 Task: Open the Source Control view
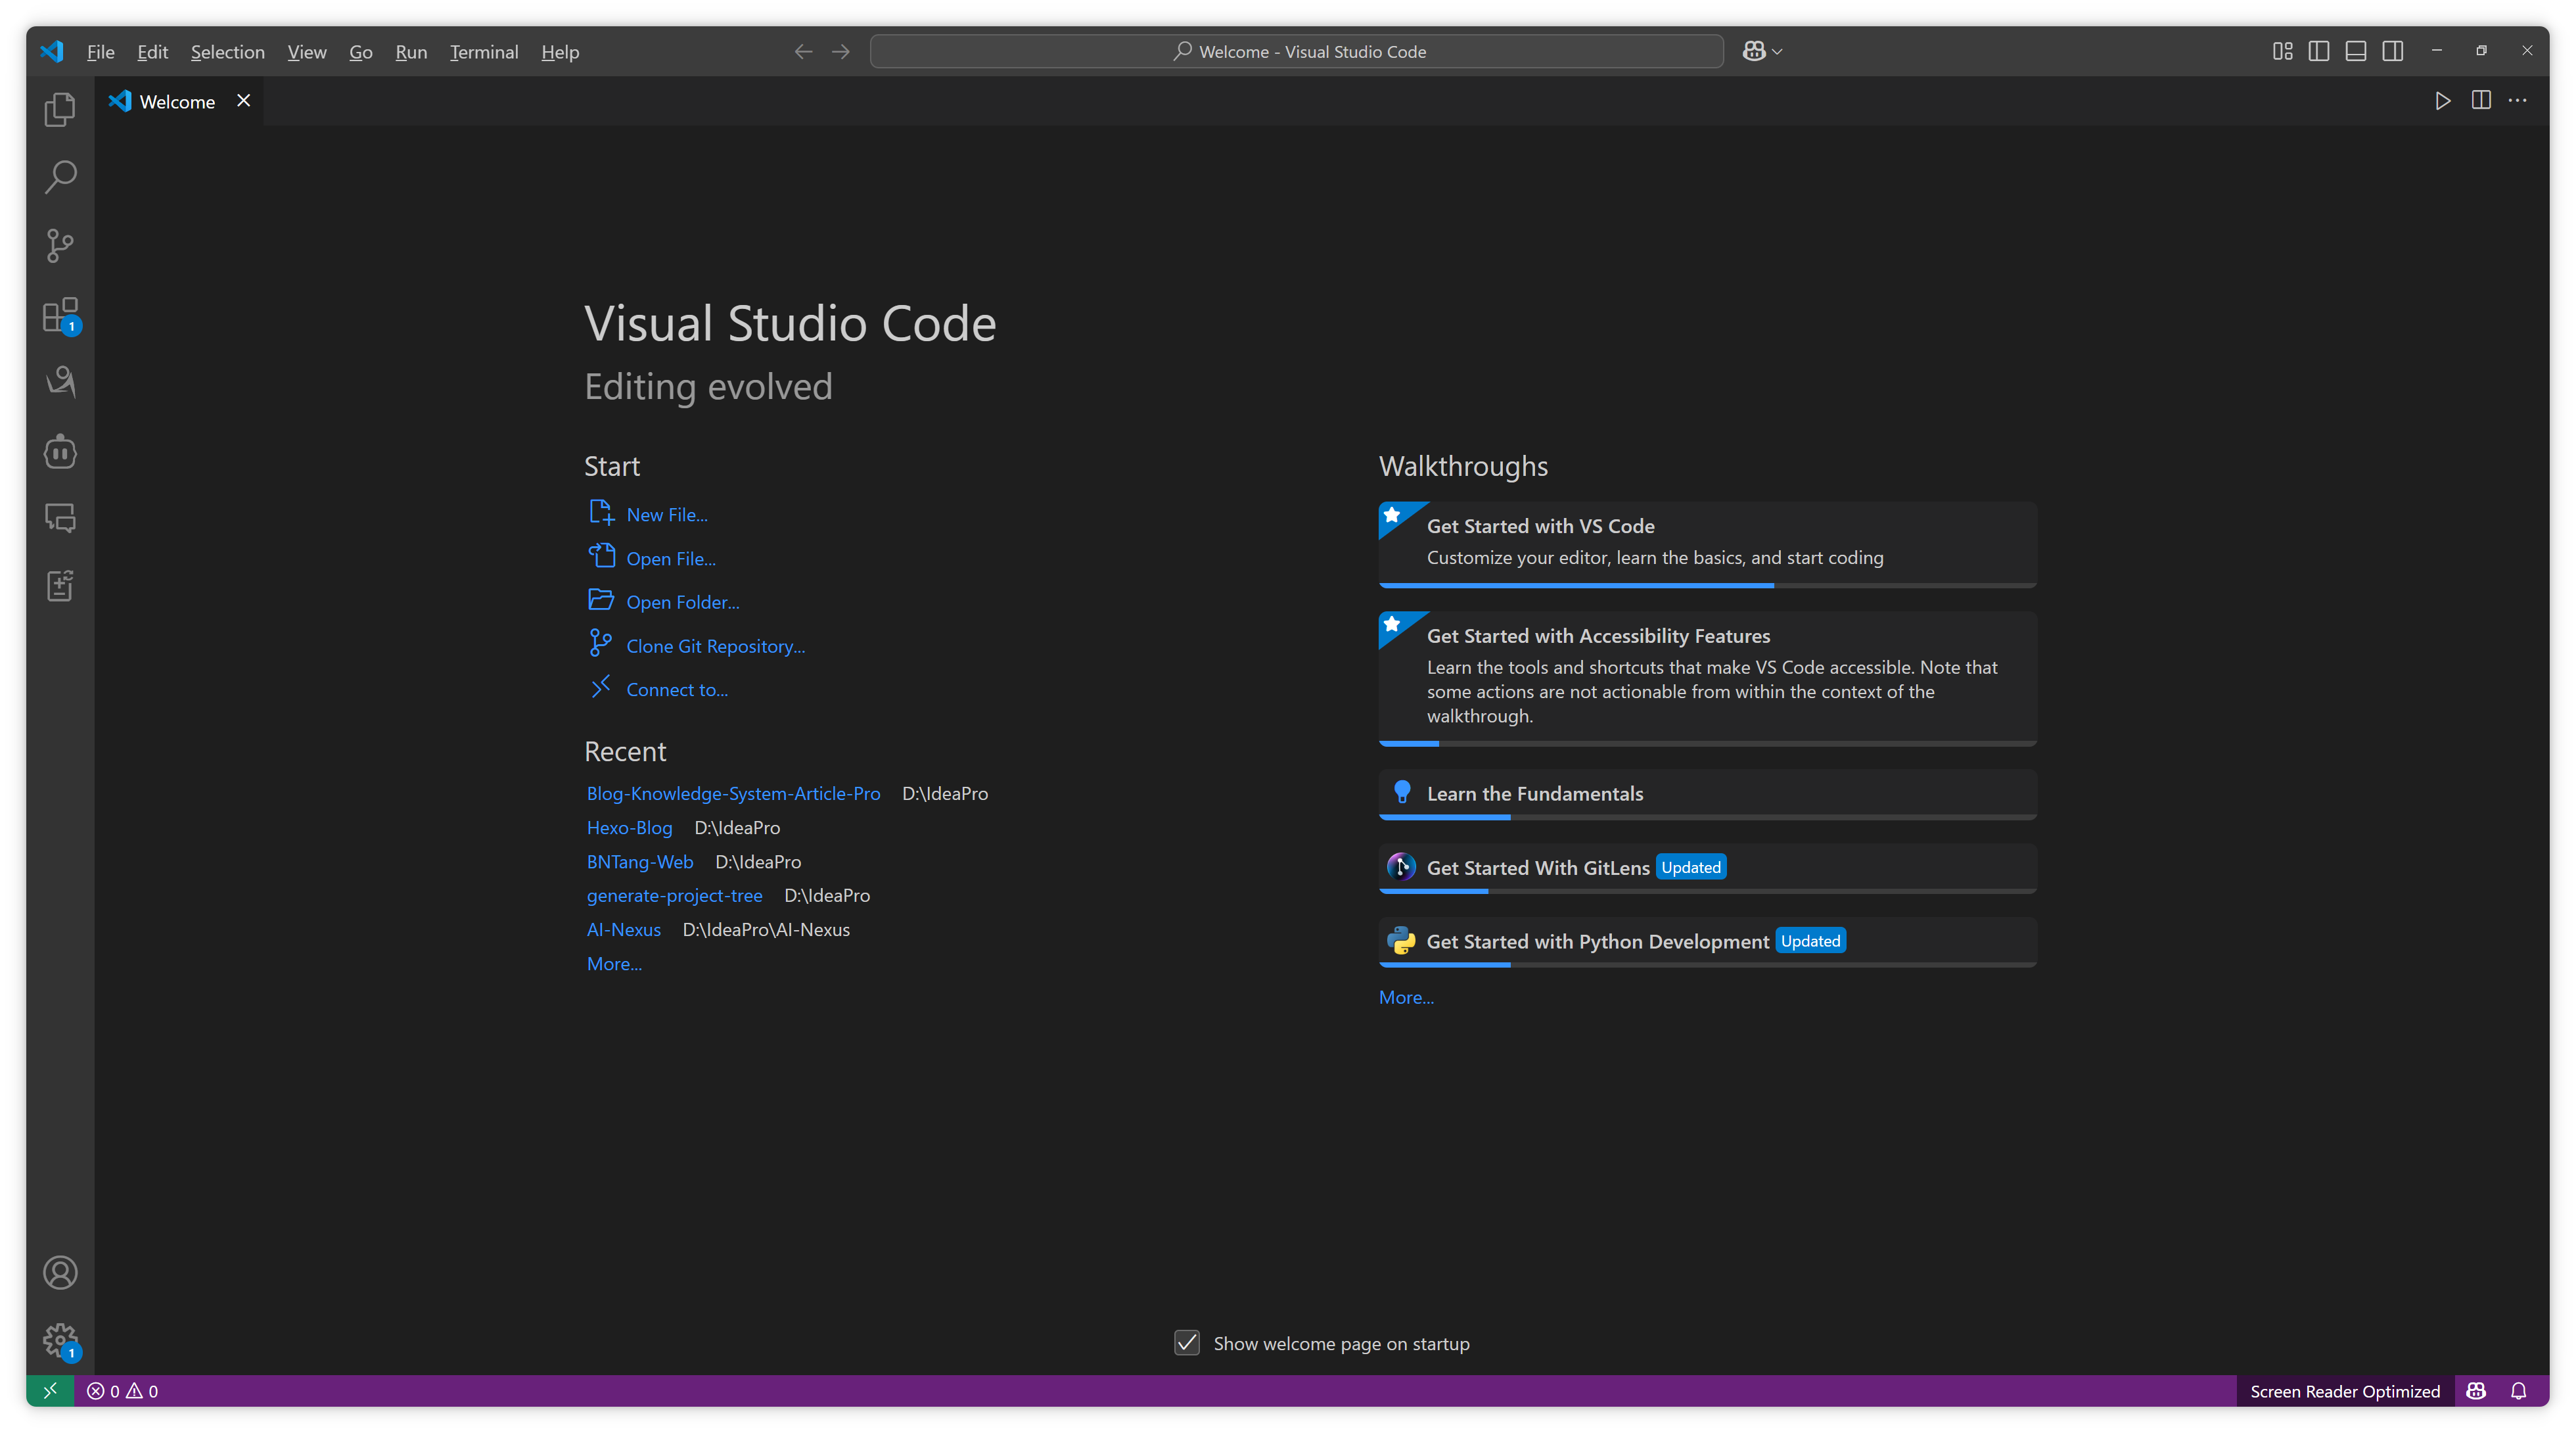coord(60,246)
